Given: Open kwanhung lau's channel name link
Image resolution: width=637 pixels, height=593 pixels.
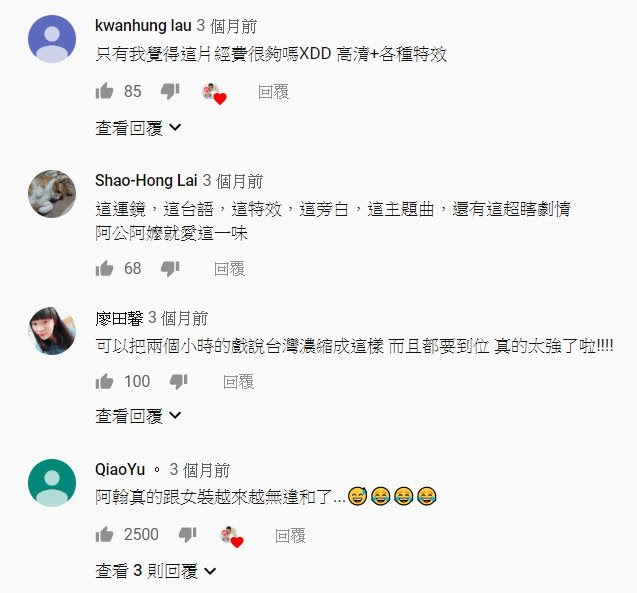Looking at the screenshot, I should pos(143,26).
